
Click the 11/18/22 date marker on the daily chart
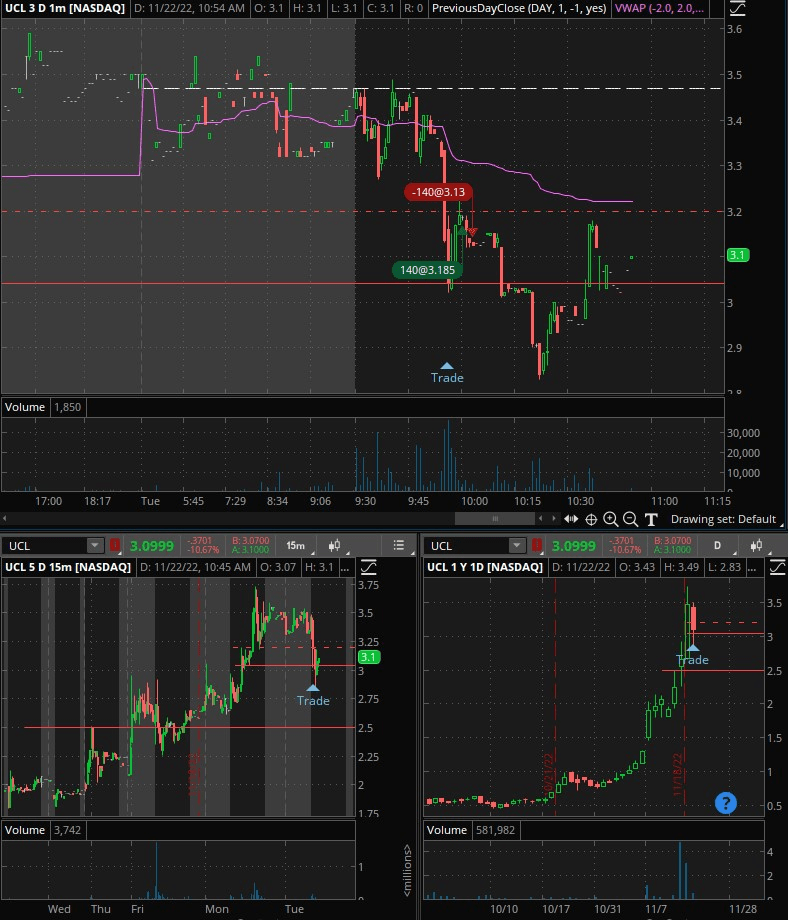677,774
